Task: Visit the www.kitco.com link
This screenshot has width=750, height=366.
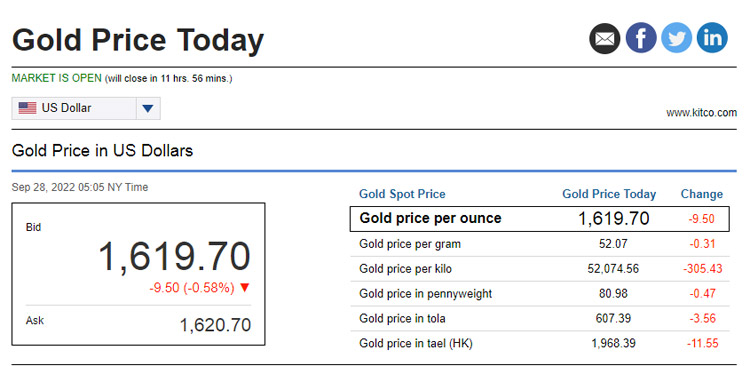Action: (701, 113)
